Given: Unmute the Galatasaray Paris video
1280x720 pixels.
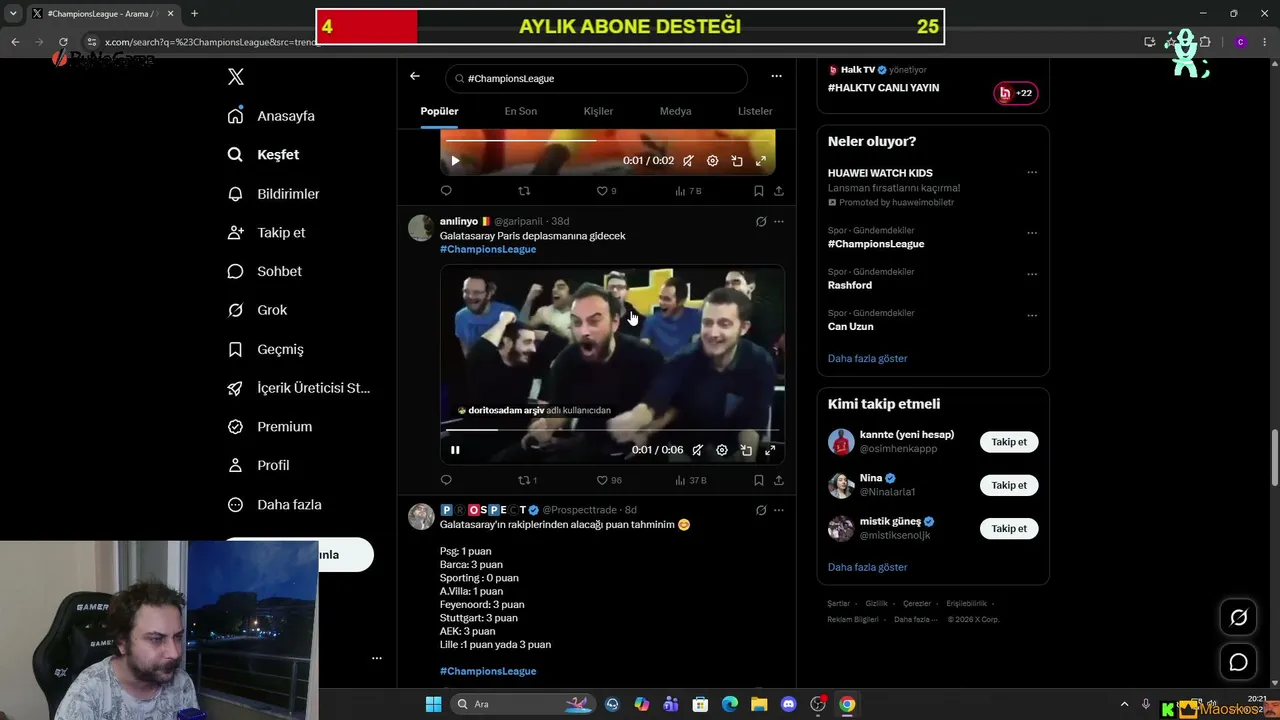Looking at the screenshot, I should [698, 450].
